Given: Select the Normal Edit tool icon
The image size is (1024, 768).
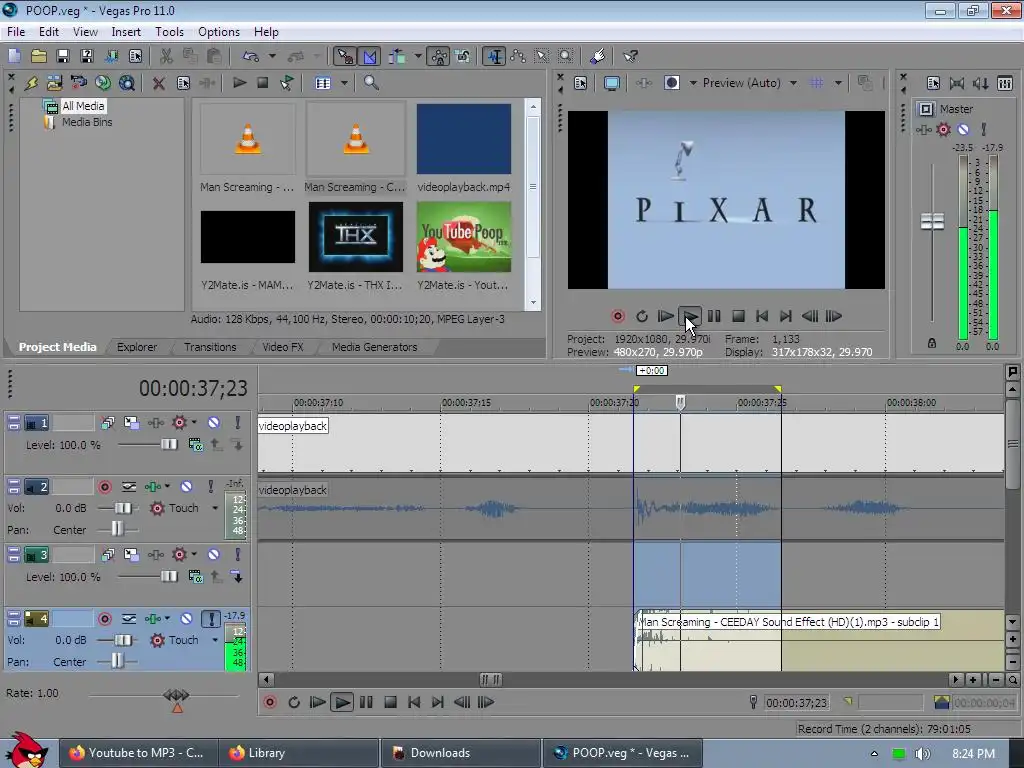Looking at the screenshot, I should tap(494, 56).
